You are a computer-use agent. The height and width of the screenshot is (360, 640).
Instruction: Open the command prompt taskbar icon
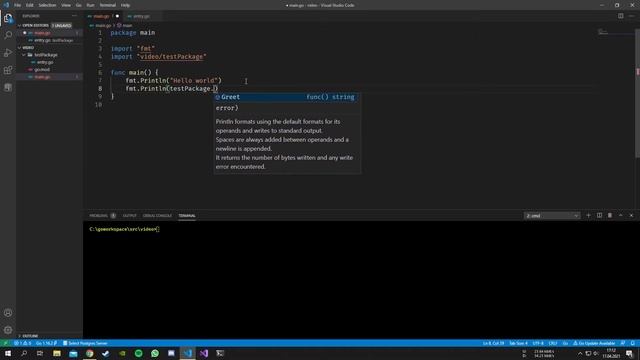coord(220,353)
